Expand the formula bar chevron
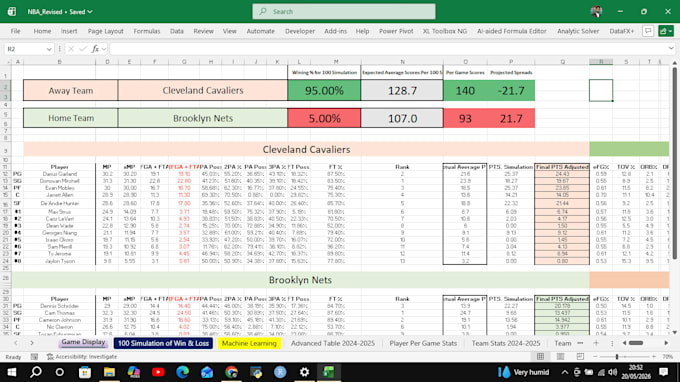This screenshot has width=680, height=382. [x=671, y=49]
